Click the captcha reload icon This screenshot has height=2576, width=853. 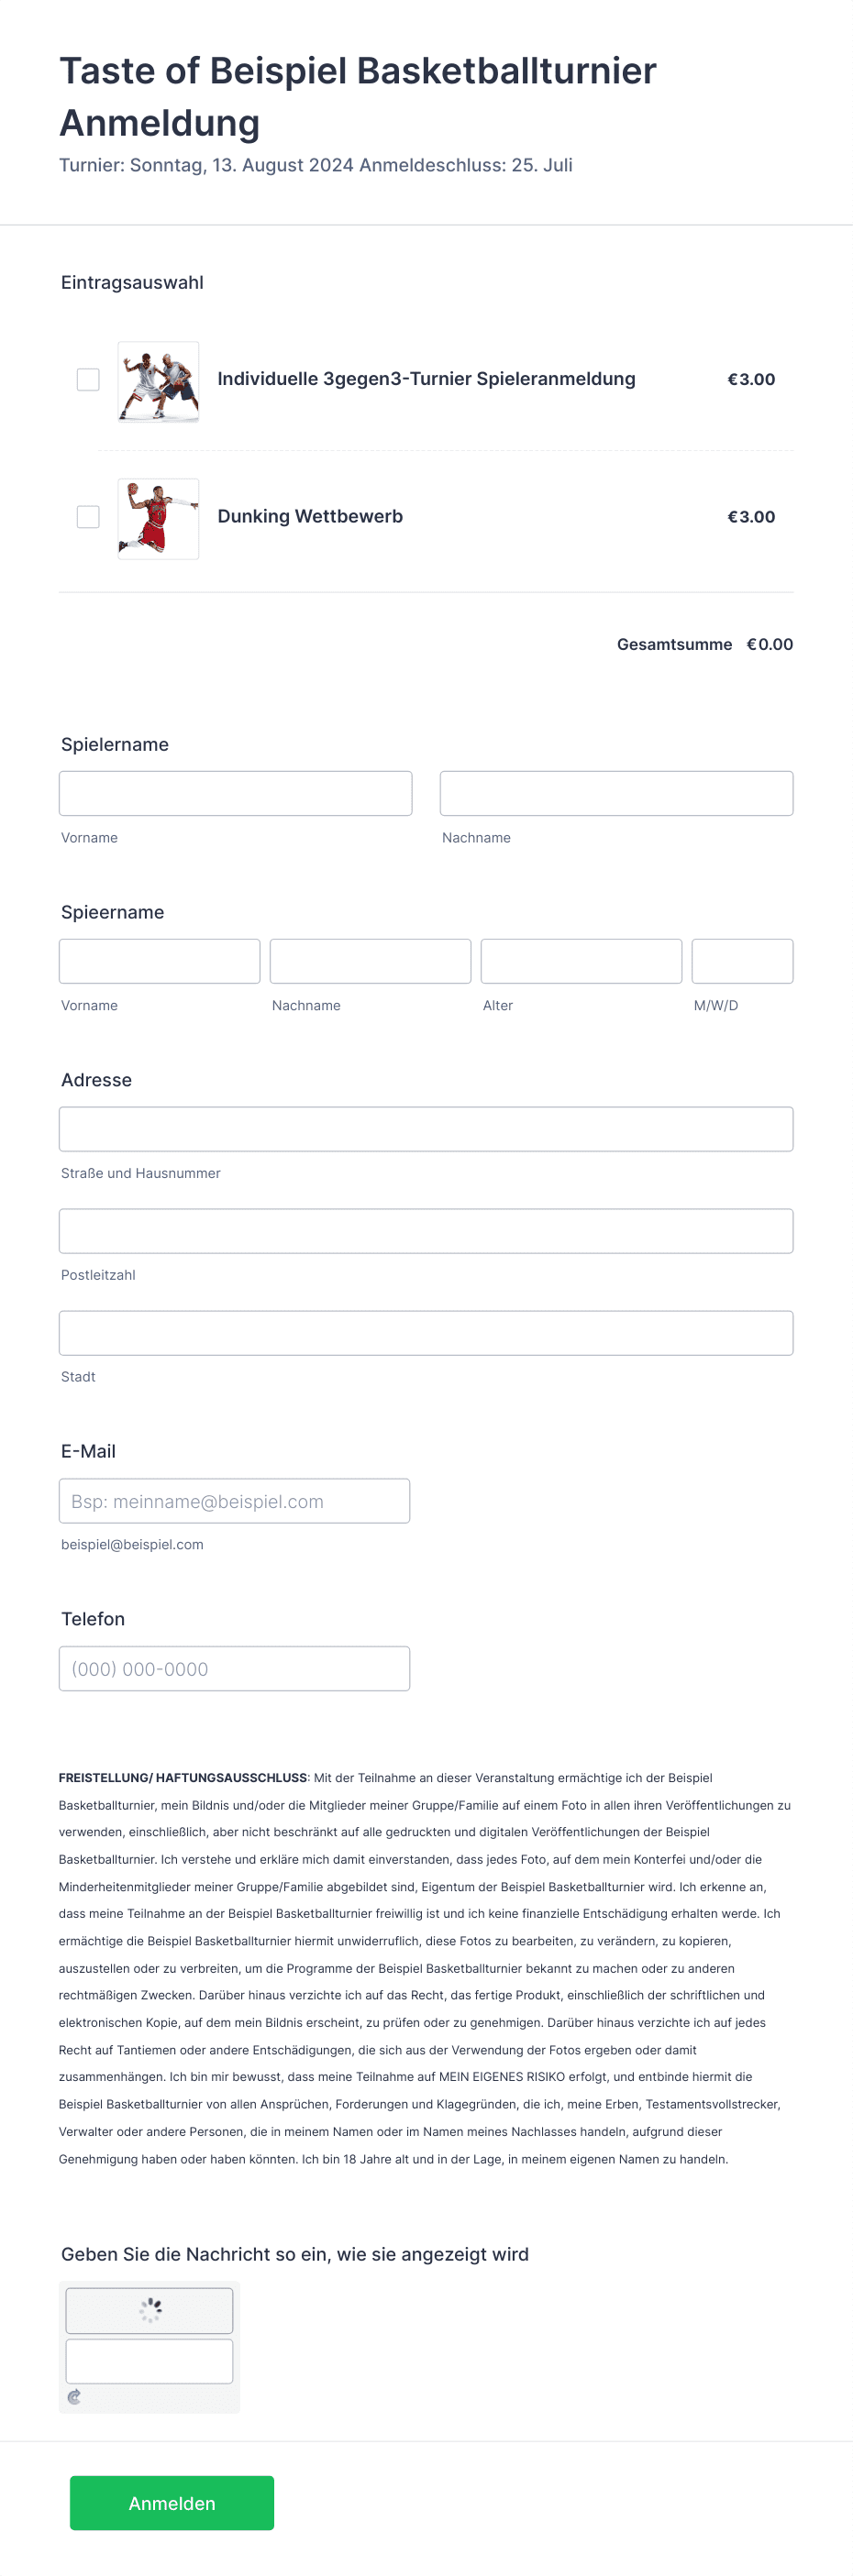[74, 2397]
